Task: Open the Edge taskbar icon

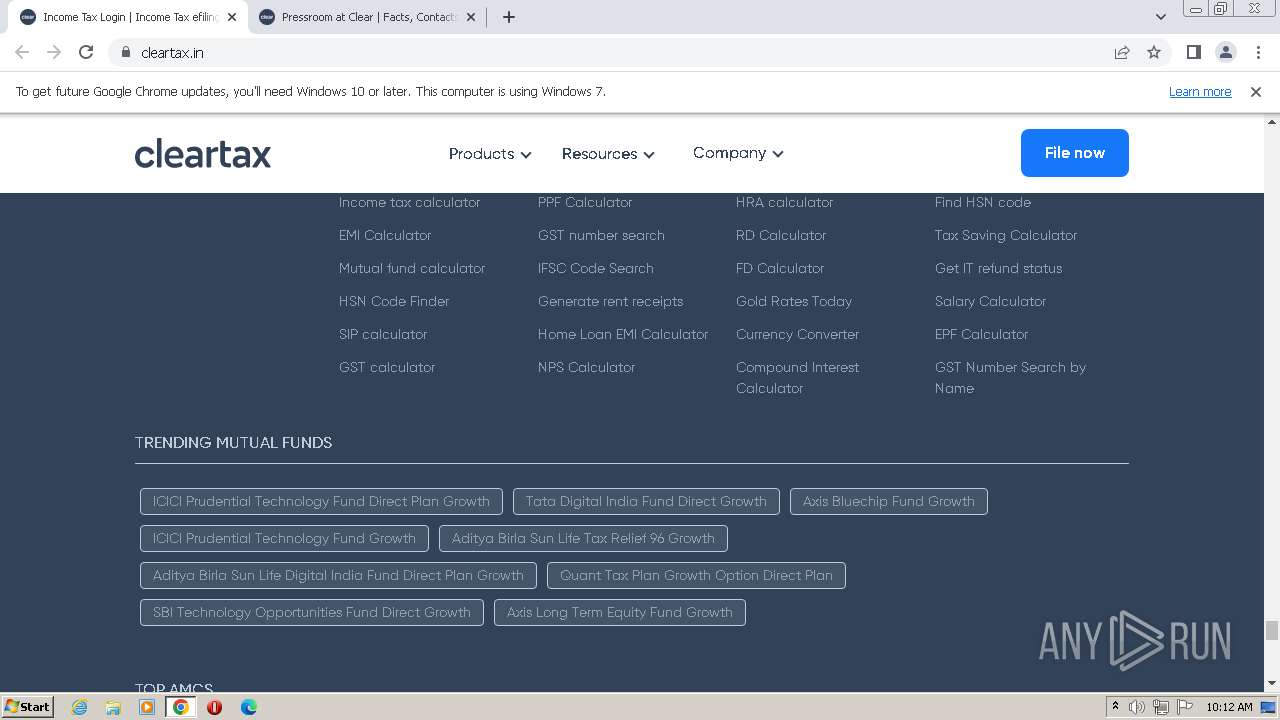Action: (x=249, y=707)
